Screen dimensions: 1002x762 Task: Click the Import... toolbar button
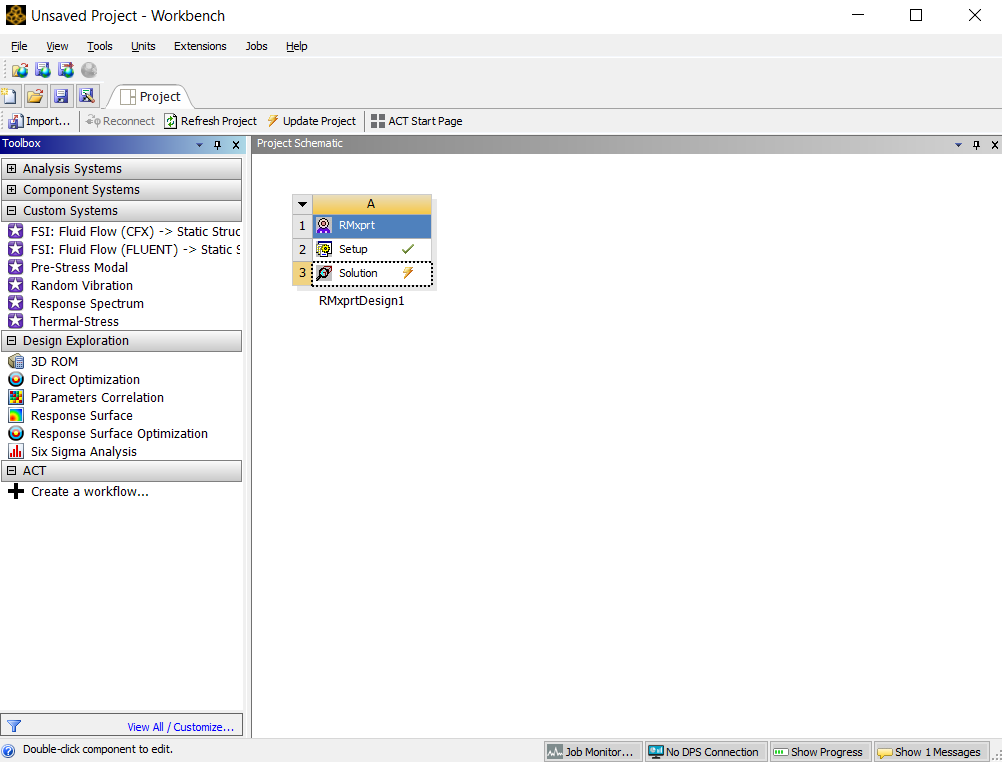point(40,121)
